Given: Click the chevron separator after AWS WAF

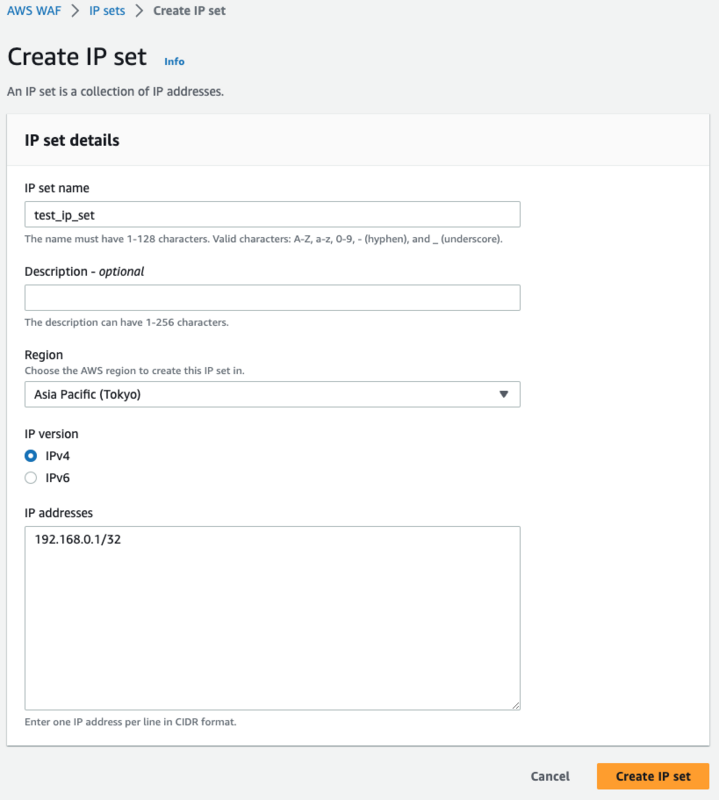Looking at the screenshot, I should pyautogui.click(x=75, y=11).
